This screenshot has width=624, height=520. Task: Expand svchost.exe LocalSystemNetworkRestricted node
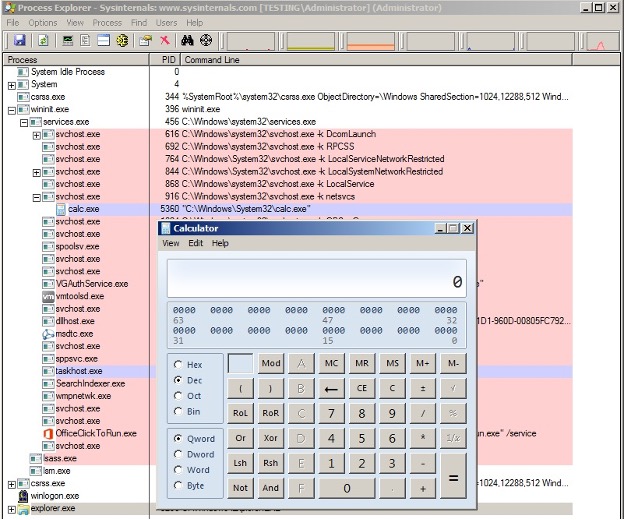(36, 173)
